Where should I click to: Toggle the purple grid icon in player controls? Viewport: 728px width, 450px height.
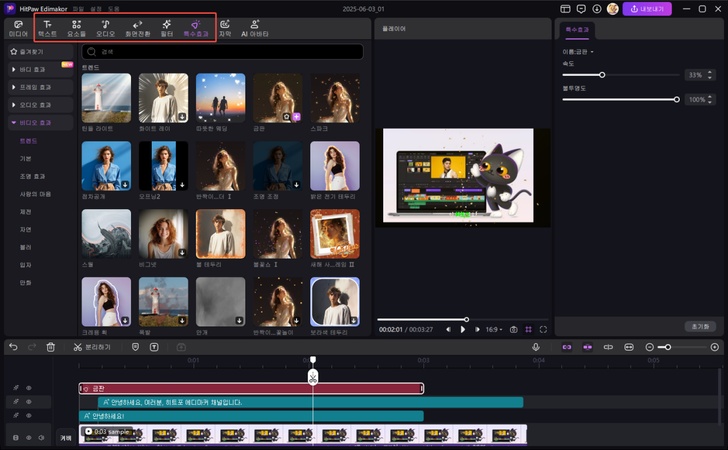tap(528, 329)
